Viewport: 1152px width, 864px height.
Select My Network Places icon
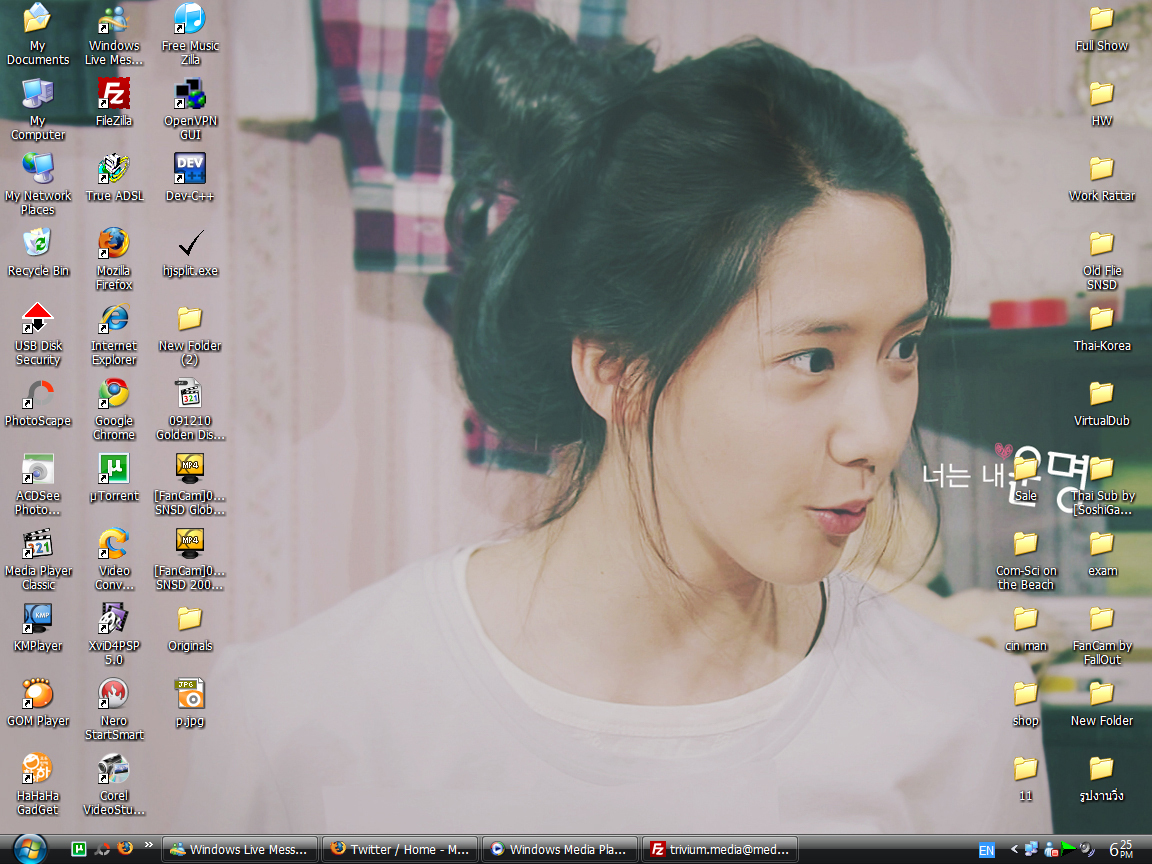coord(37,184)
